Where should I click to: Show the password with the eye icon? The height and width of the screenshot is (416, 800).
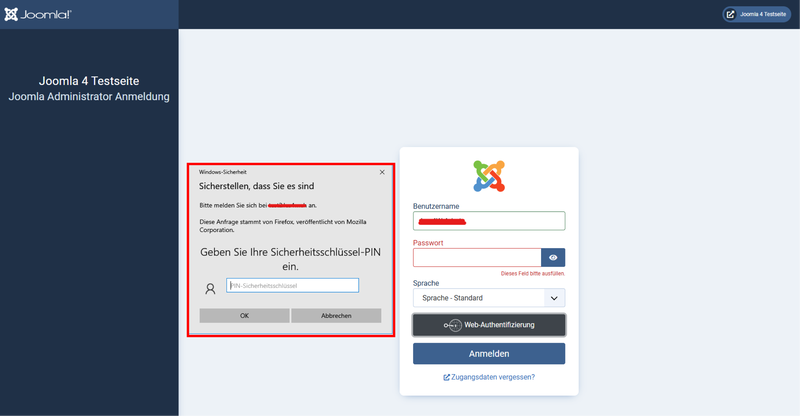pos(553,258)
